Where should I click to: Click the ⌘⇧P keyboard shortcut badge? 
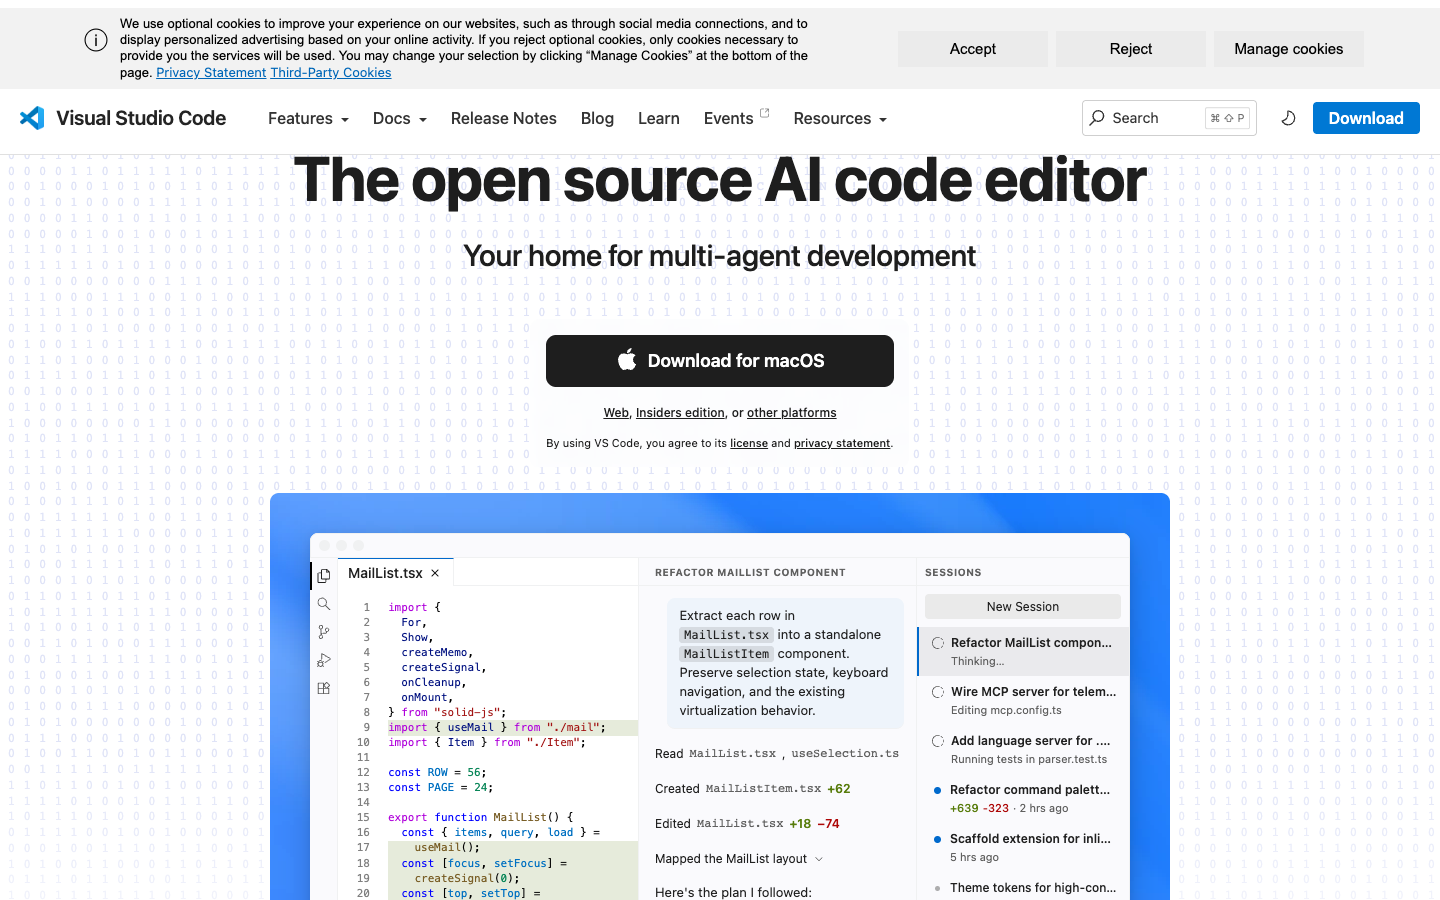(1227, 118)
